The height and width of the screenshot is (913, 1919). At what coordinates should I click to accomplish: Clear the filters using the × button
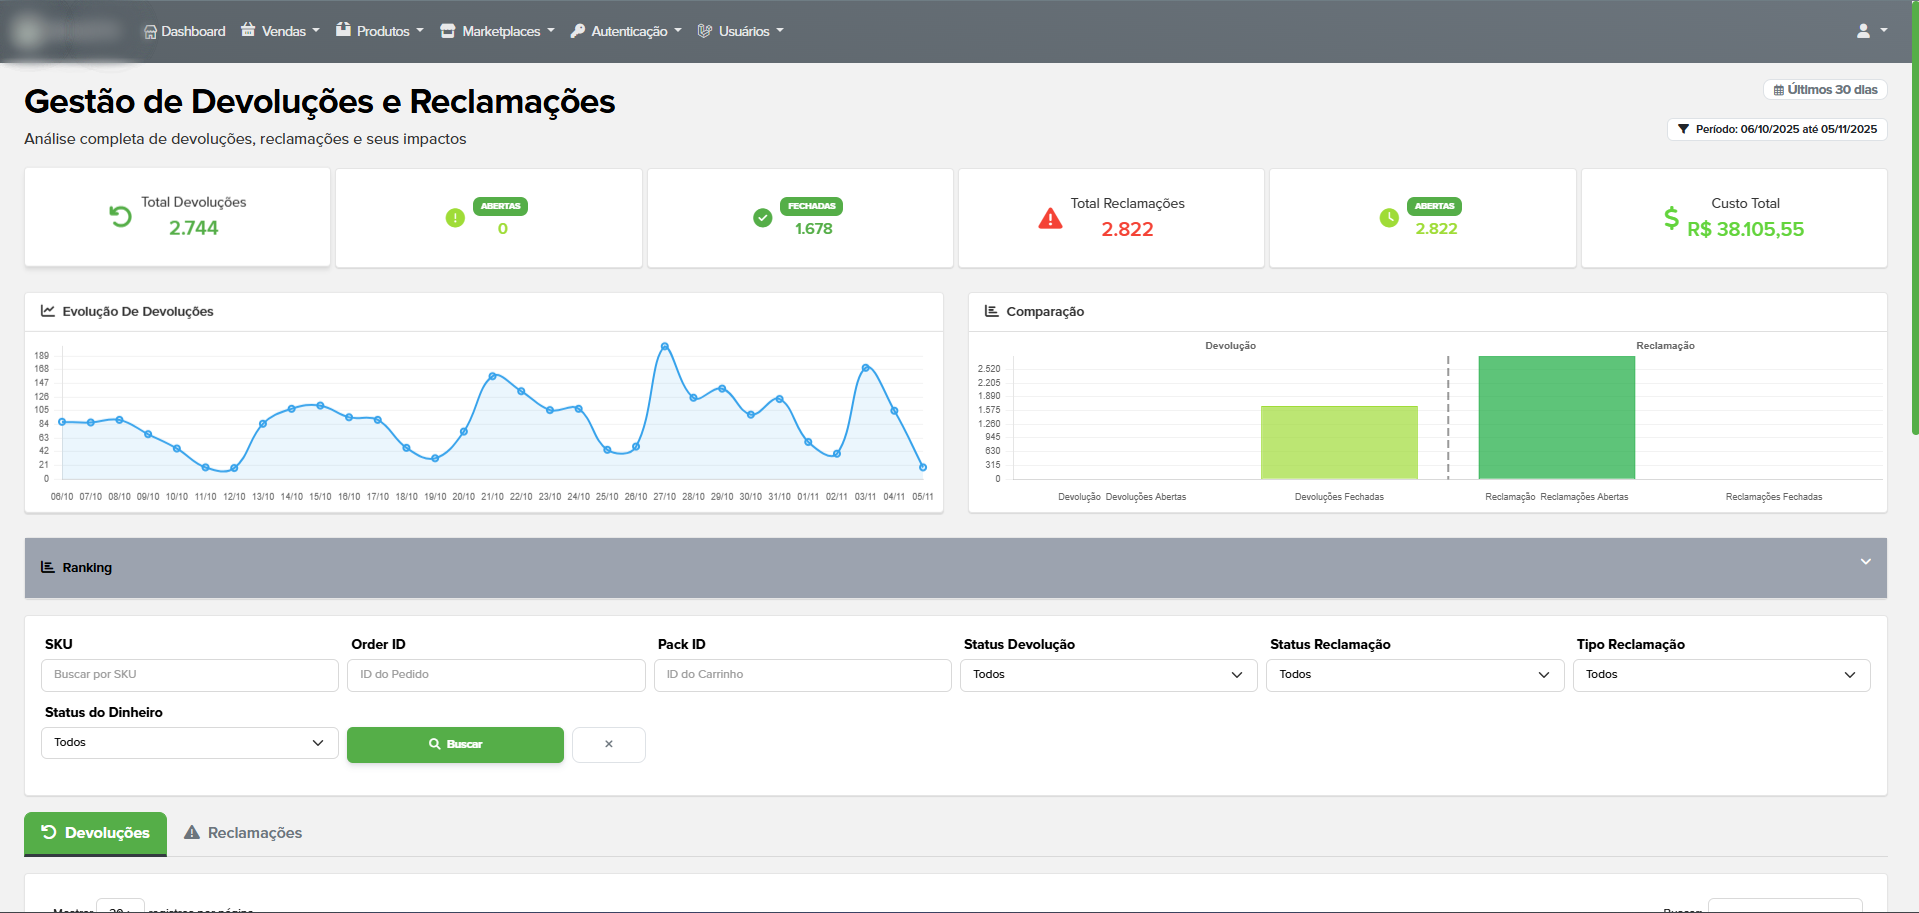pos(608,744)
